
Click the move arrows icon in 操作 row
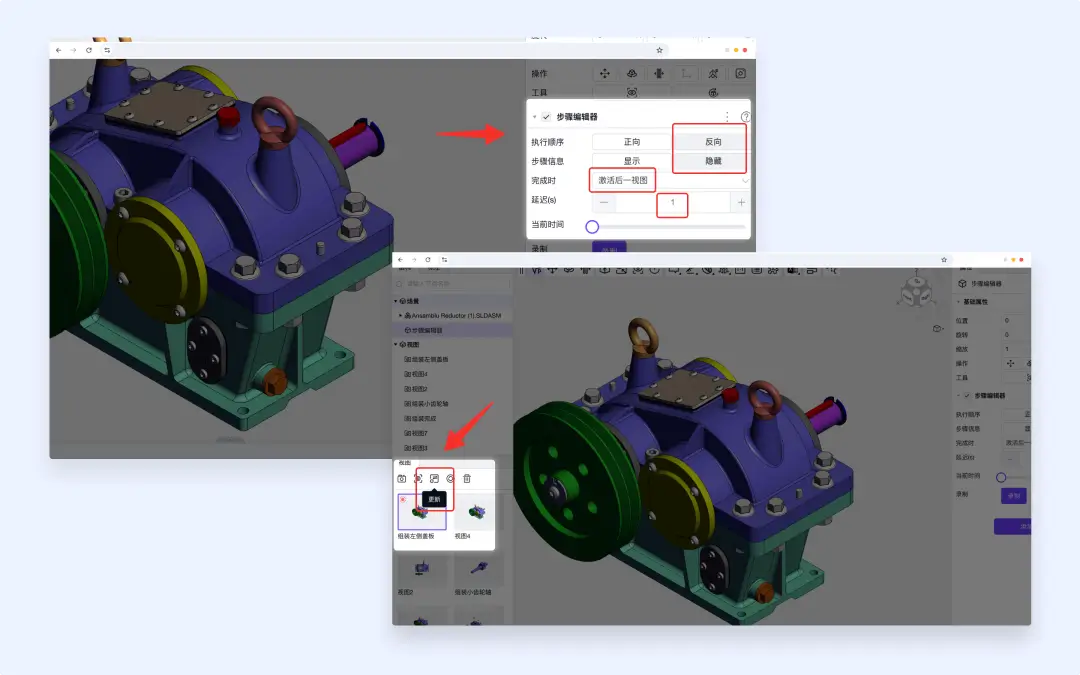[604, 73]
